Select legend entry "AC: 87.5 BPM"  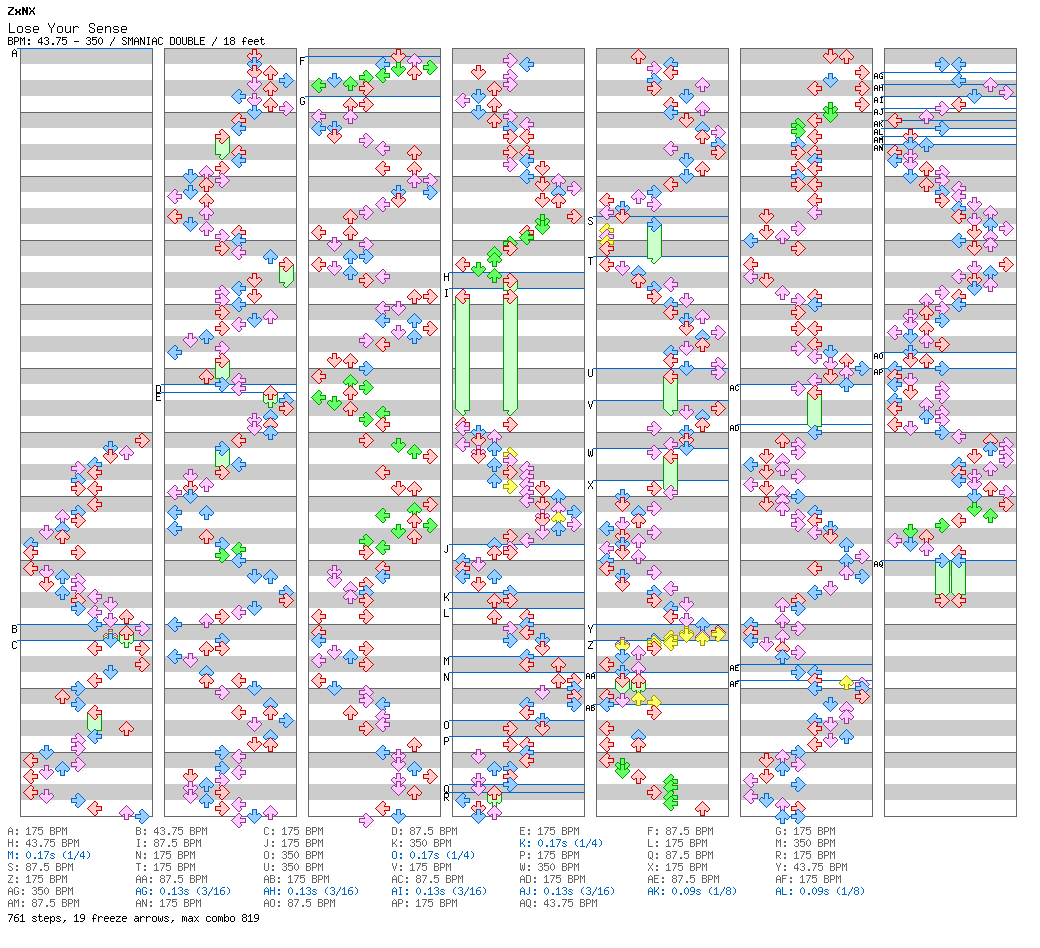tap(427, 879)
